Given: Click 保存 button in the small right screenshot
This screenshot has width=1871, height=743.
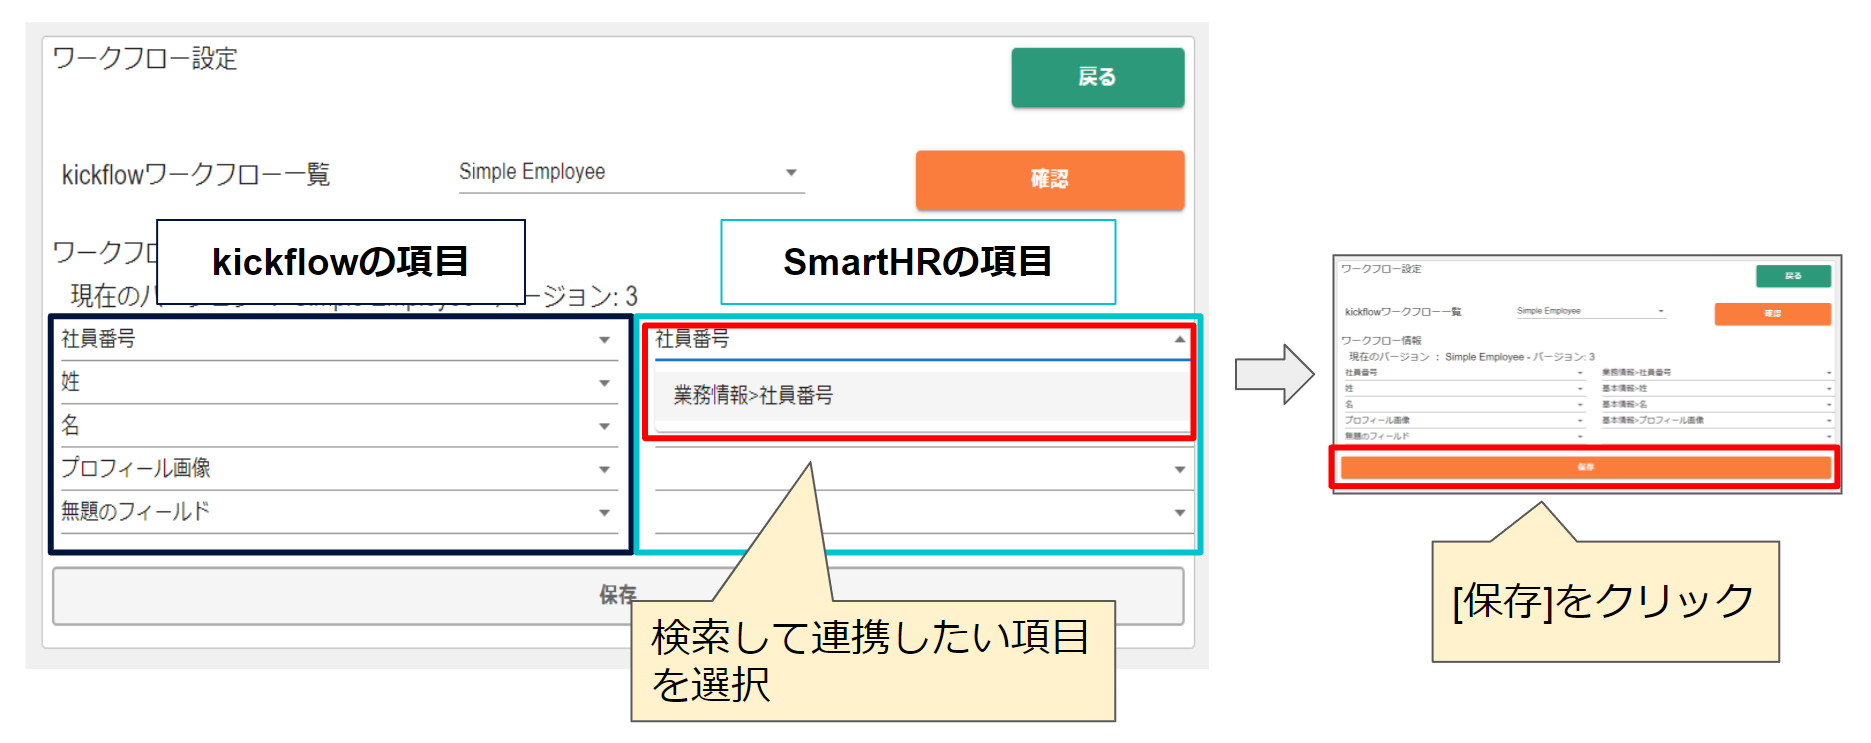Looking at the screenshot, I should click(1586, 467).
